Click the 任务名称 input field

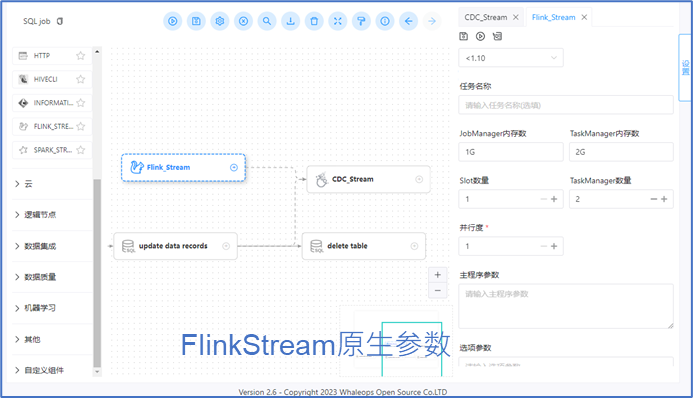[x=566, y=105]
